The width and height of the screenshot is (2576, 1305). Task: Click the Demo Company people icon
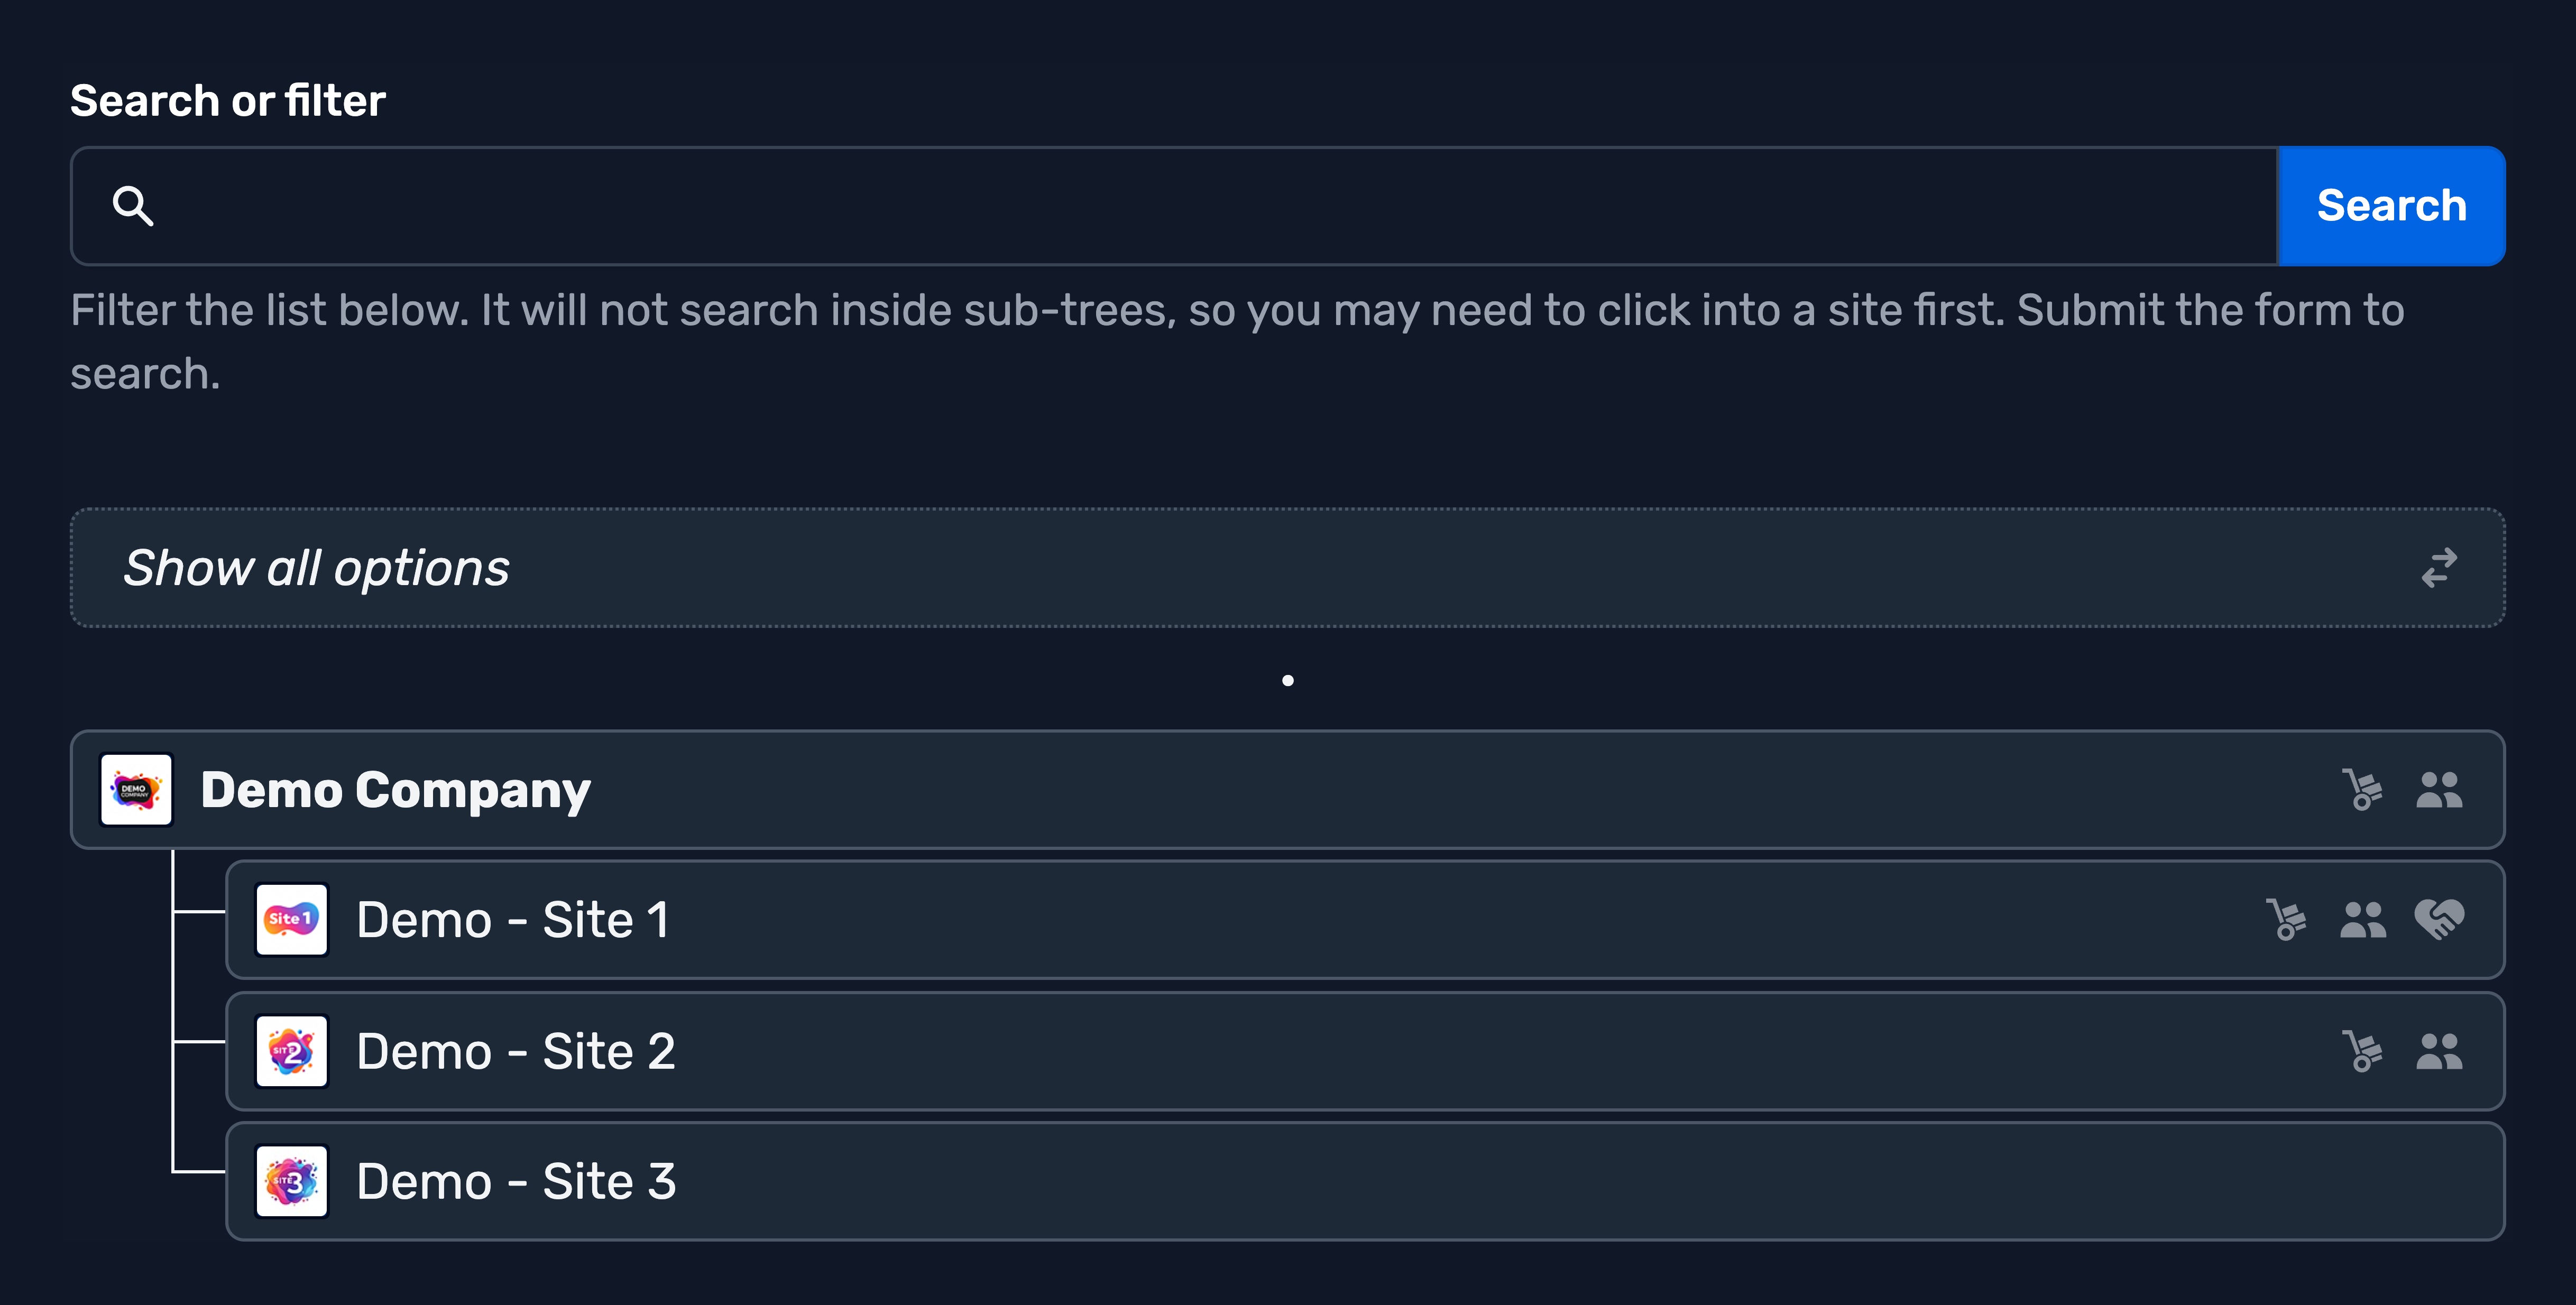pyautogui.click(x=2439, y=790)
